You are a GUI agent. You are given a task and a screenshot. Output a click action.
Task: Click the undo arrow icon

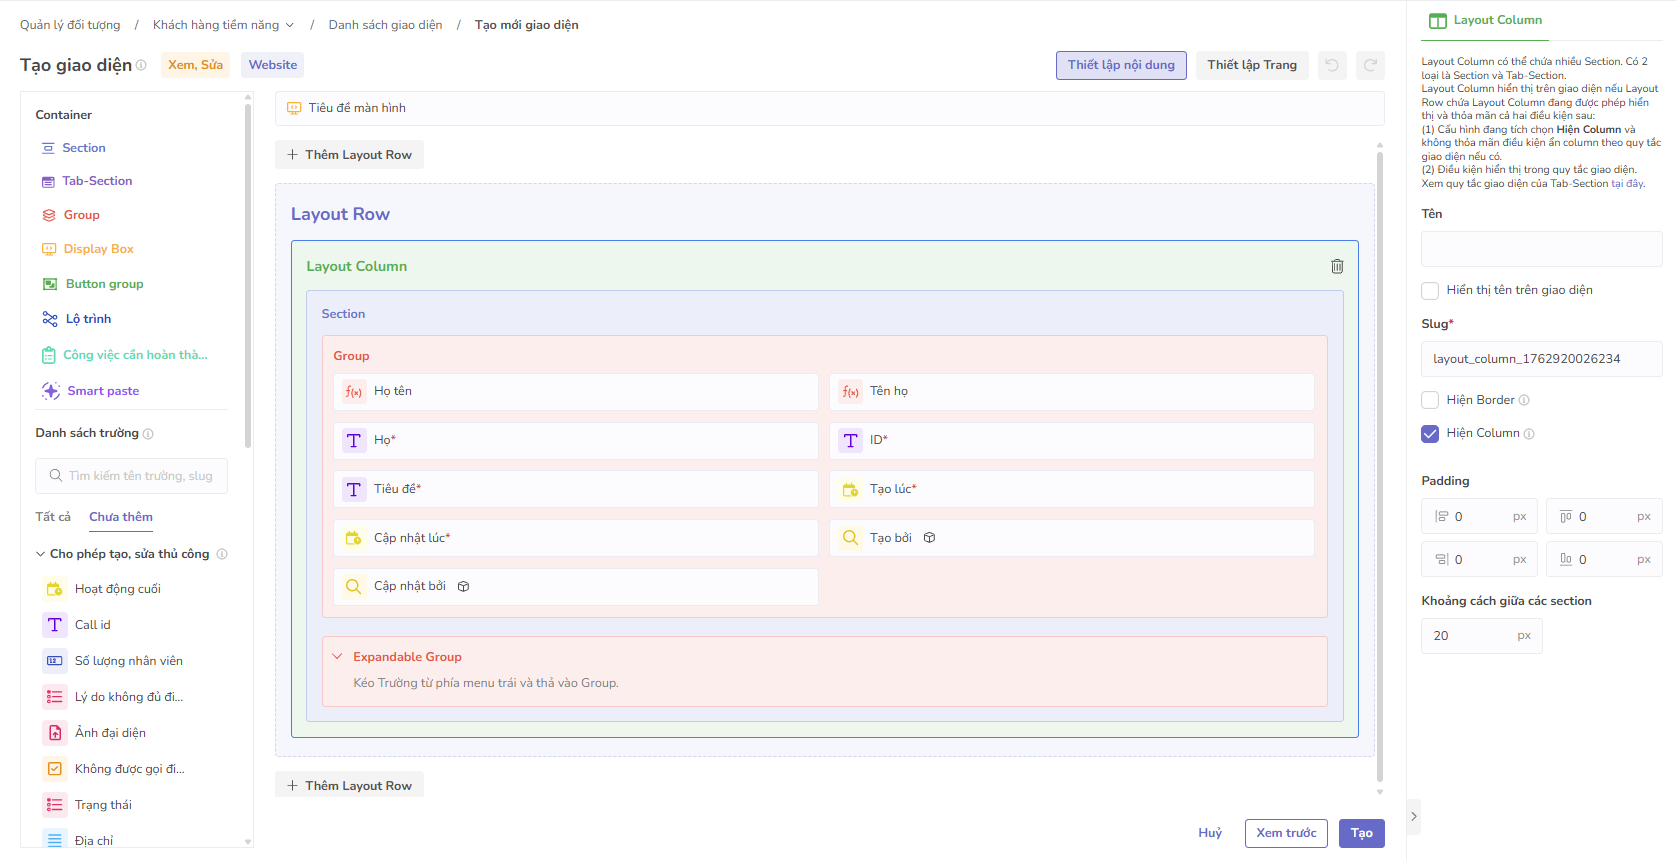1332,65
